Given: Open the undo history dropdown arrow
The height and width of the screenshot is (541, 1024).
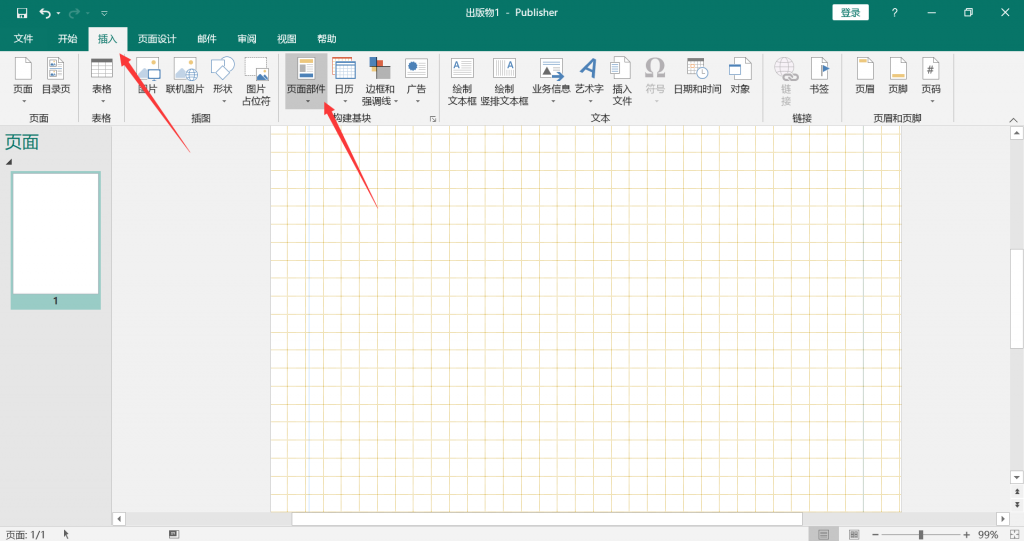Looking at the screenshot, I should coord(58,13).
